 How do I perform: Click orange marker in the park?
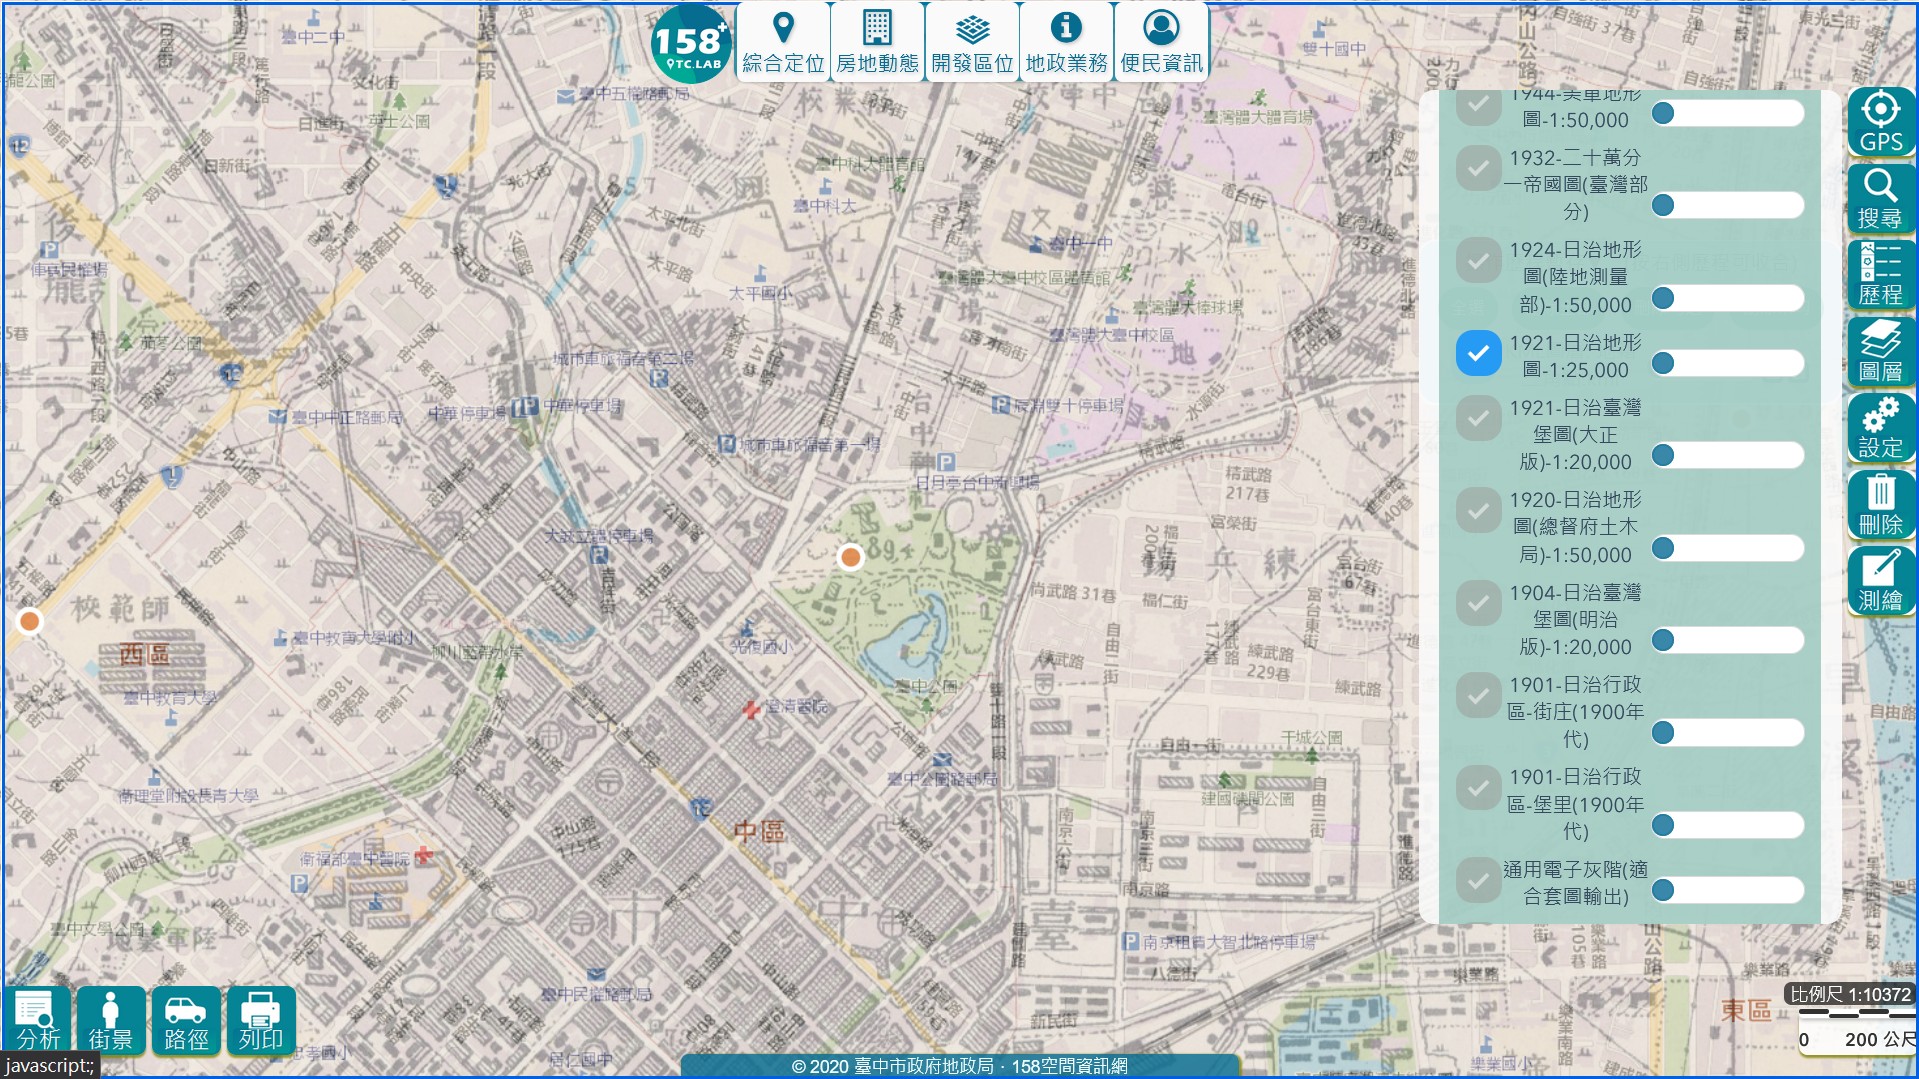coord(850,557)
